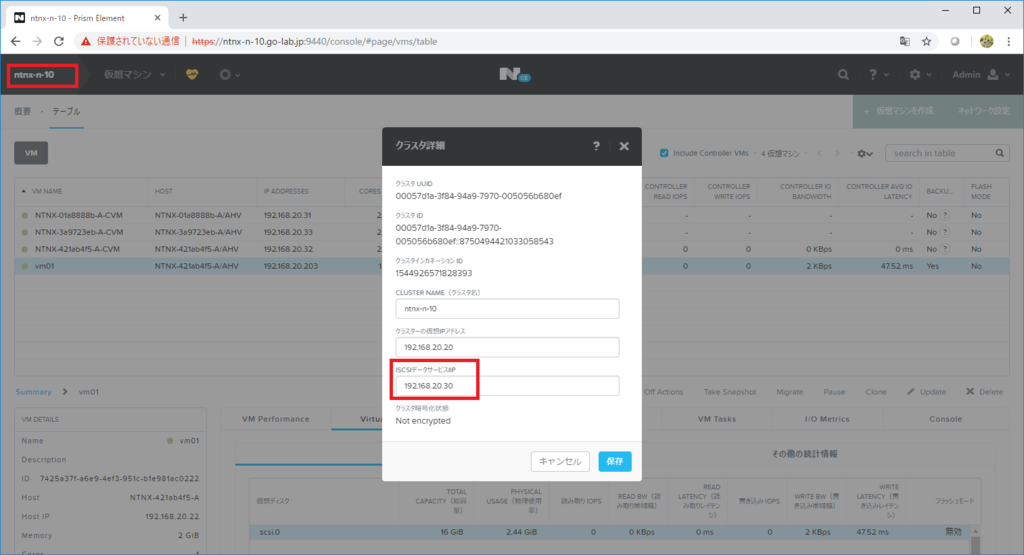Open the search magnifier in top bar
Viewport: 1024px width, 555px height.
tap(843, 74)
